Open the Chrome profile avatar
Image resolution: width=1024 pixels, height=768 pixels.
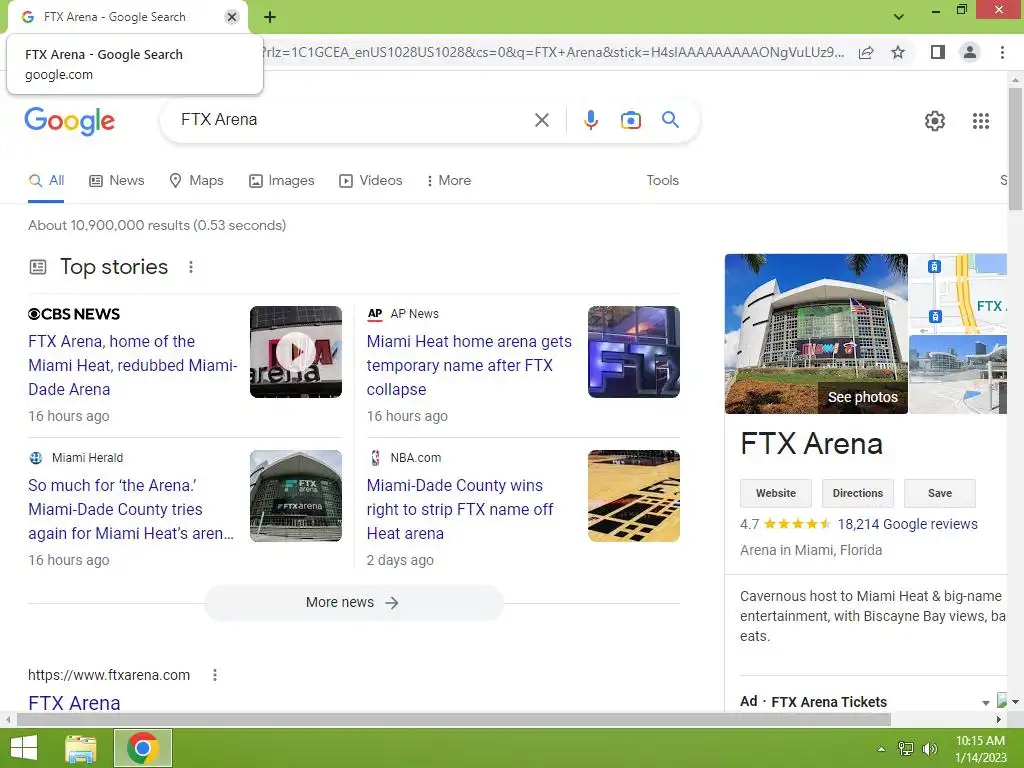click(970, 52)
